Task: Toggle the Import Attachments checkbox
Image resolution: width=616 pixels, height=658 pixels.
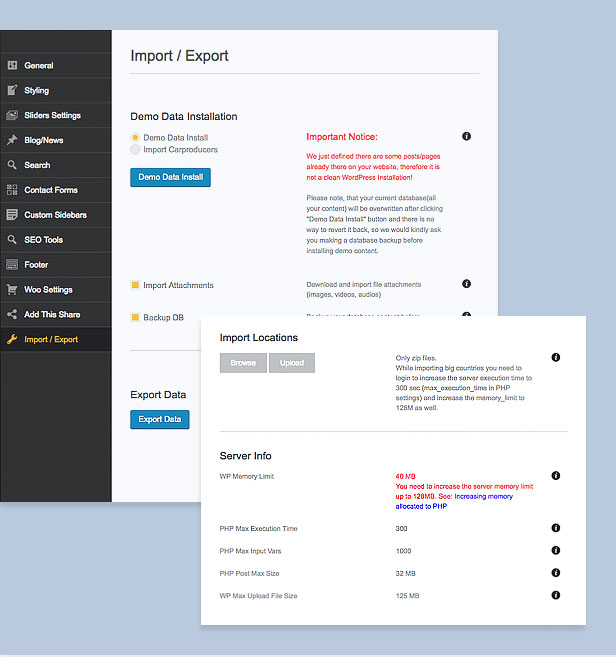Action: pos(135,286)
